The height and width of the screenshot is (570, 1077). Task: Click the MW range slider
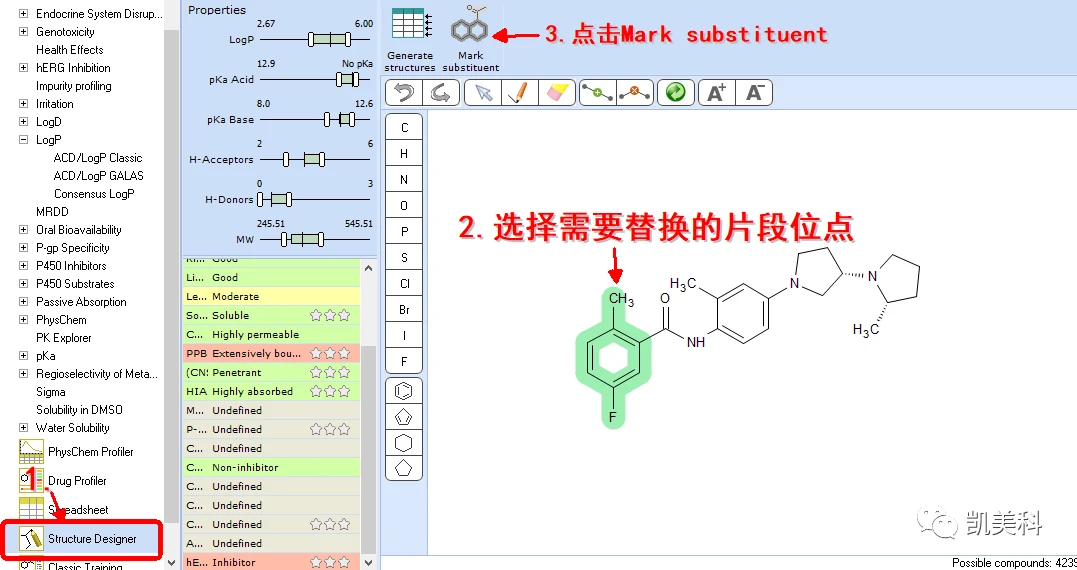pyautogui.click(x=317, y=240)
